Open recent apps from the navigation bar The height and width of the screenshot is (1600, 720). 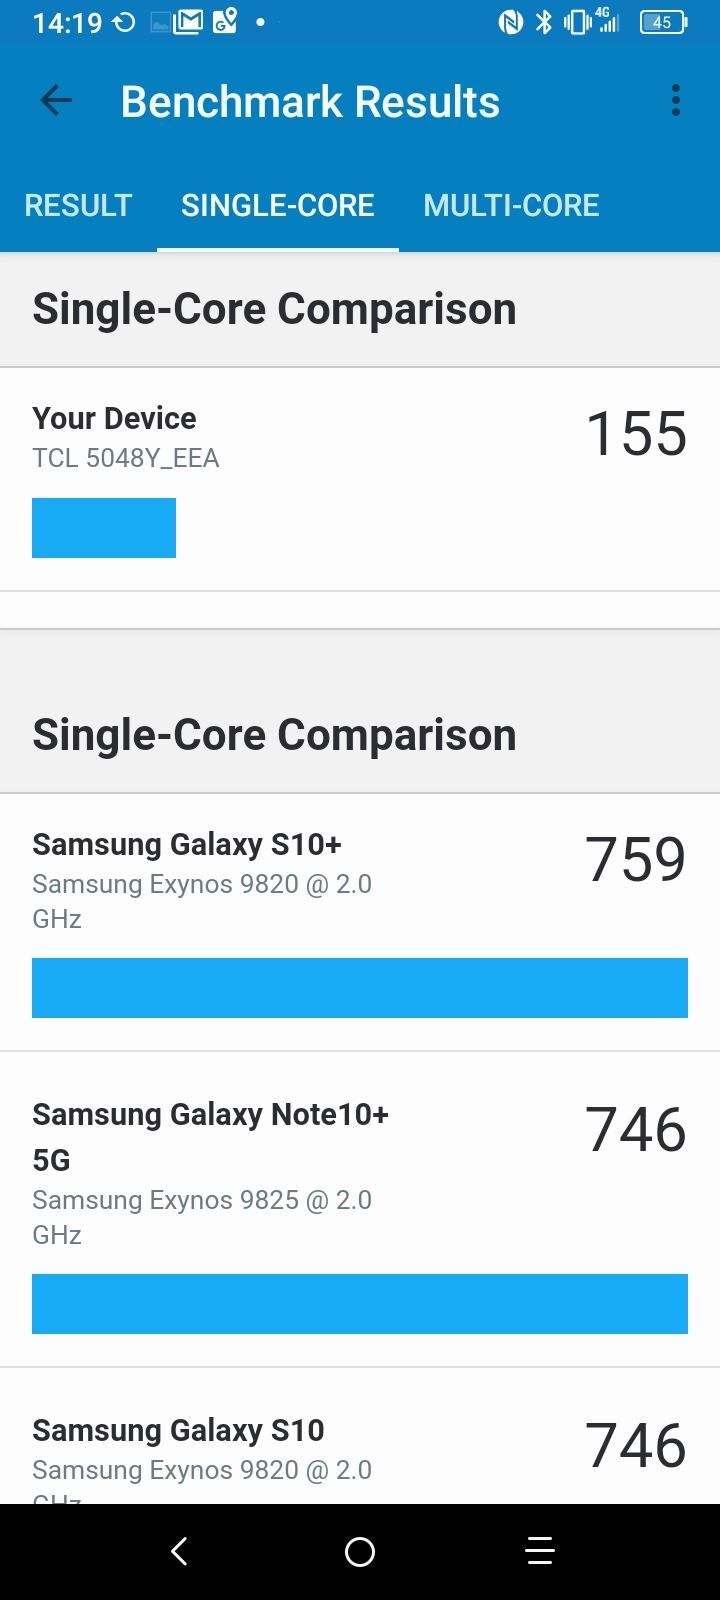[x=540, y=1551]
